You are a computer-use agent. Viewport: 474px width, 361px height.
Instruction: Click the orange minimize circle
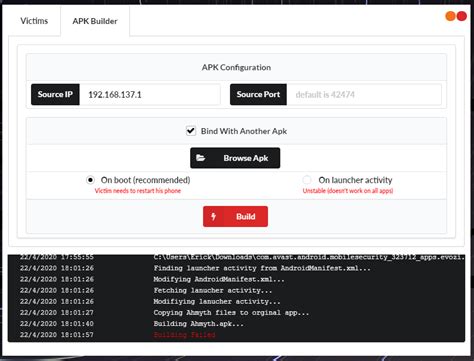[451, 16]
